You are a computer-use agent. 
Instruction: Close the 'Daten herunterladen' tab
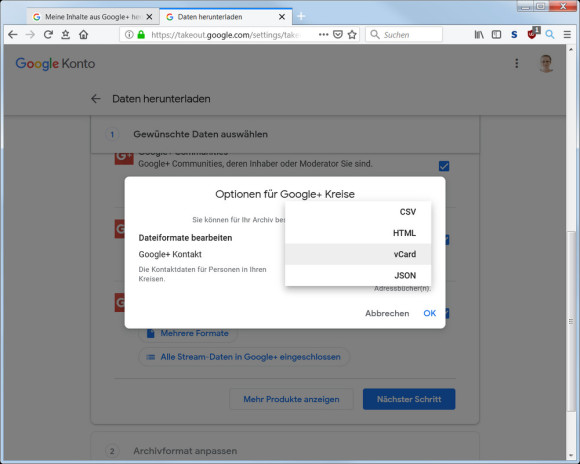pyautogui.click(x=282, y=17)
